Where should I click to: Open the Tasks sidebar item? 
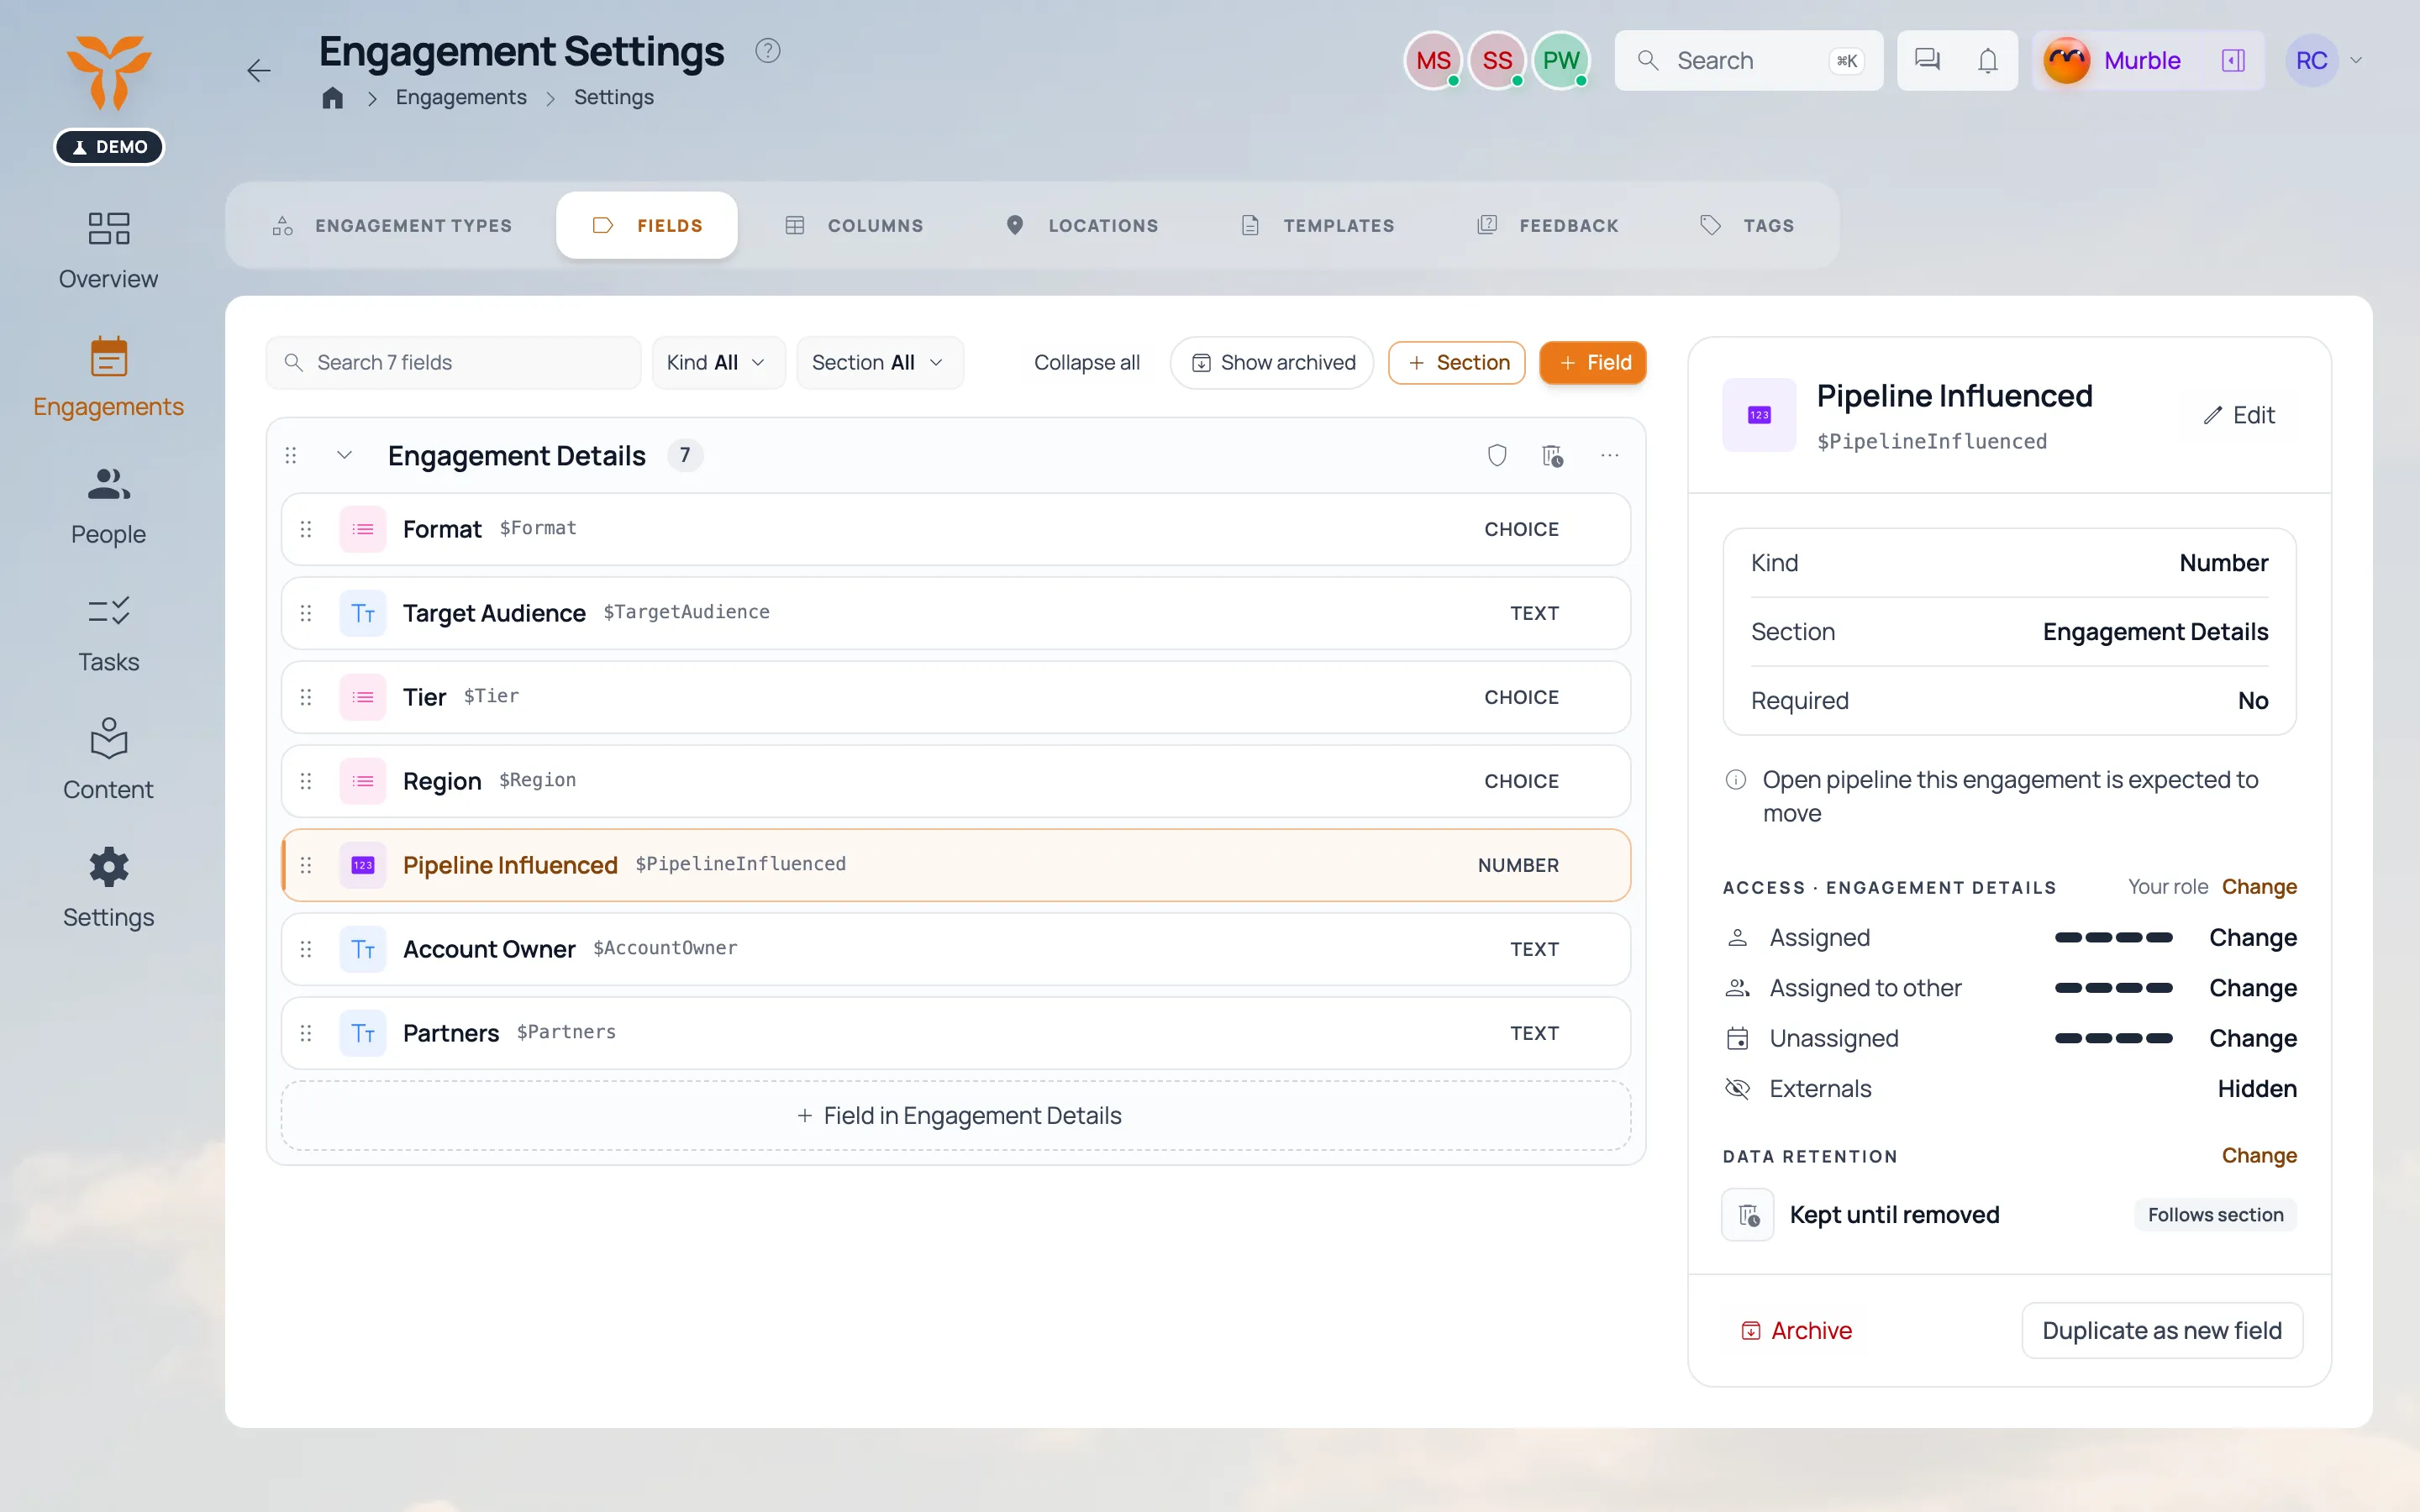[108, 634]
